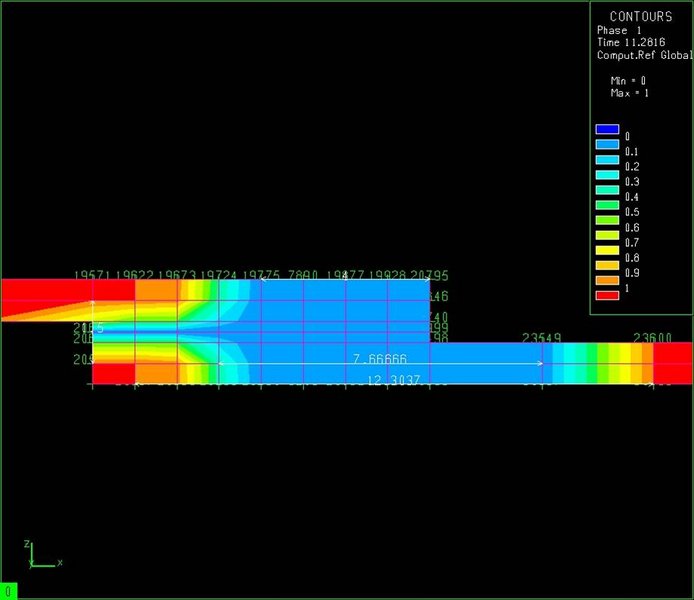Click the green '0' status box
Image resolution: width=694 pixels, height=600 pixels.
[9, 591]
